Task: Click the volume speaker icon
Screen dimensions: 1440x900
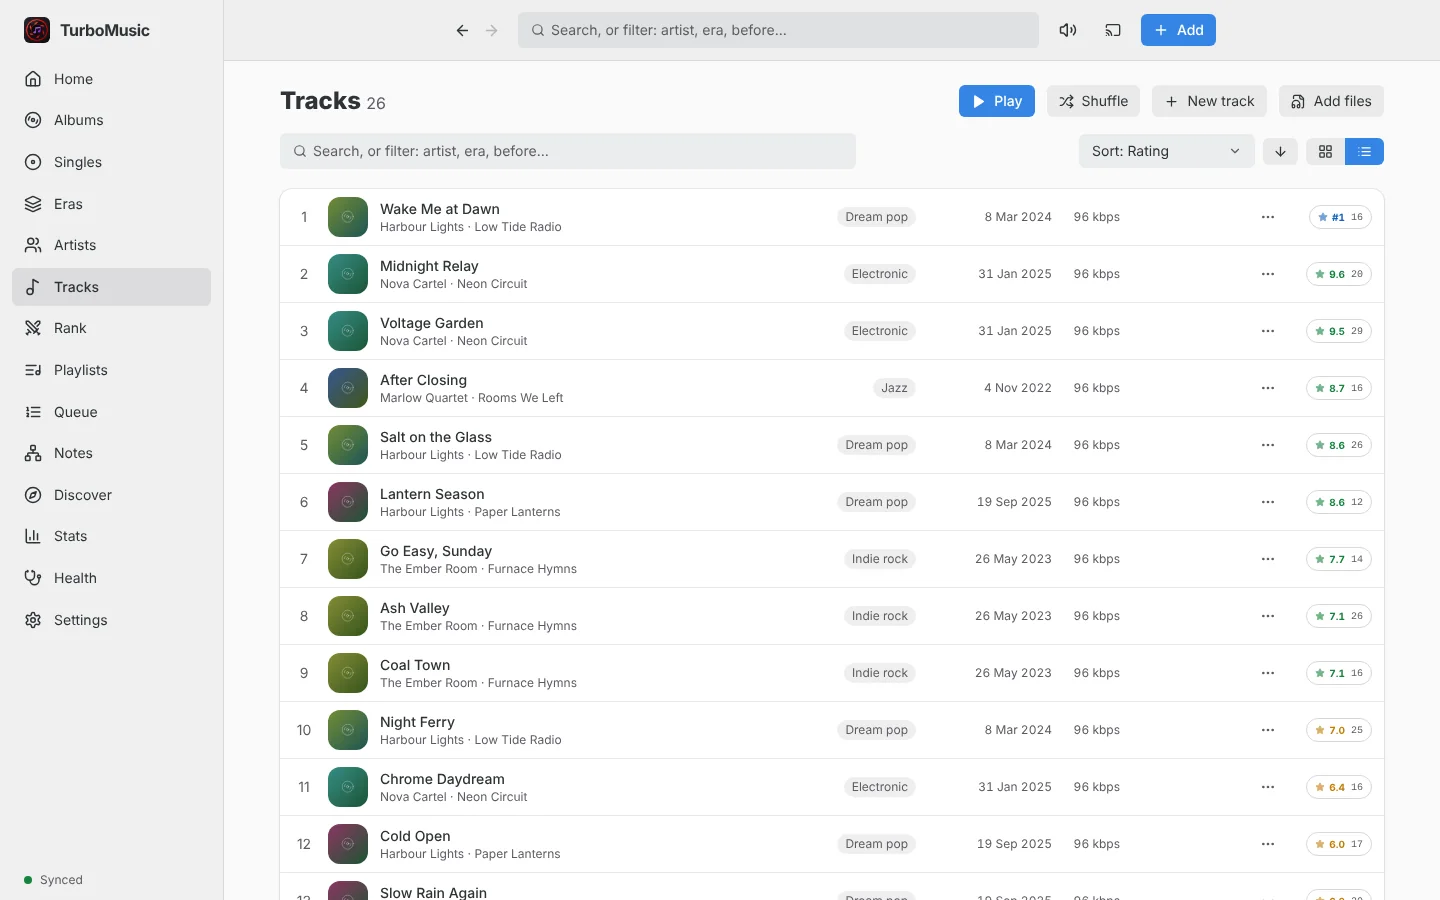Action: (x=1068, y=30)
